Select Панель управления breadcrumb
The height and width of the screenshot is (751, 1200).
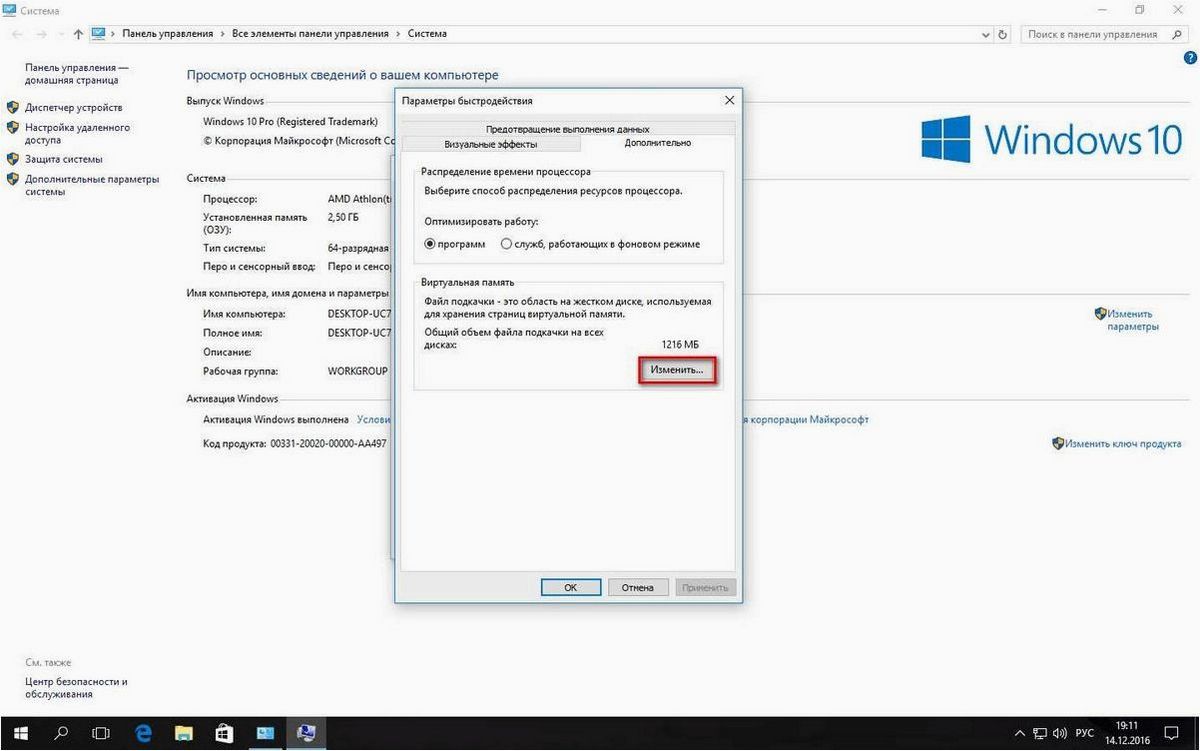point(168,34)
